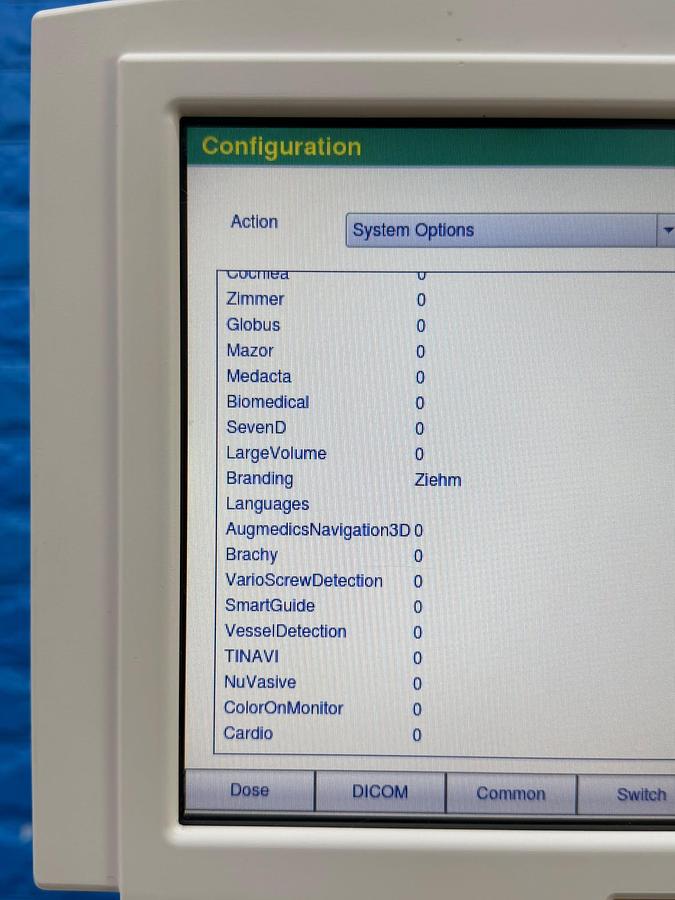This screenshot has width=675, height=900.
Task: Select the Globus option row
Action: click(445, 325)
